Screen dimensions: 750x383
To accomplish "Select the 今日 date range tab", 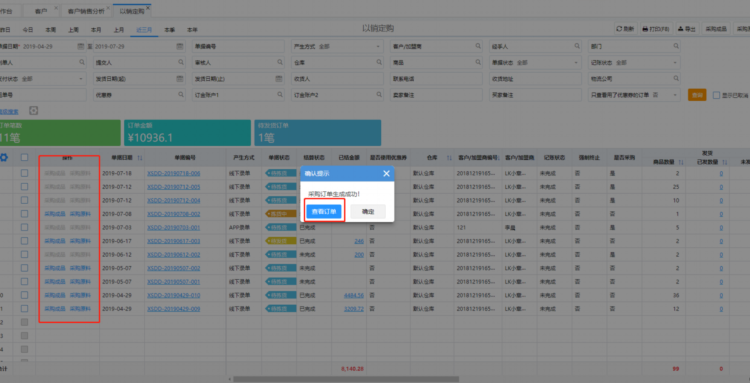I will (28, 30).
